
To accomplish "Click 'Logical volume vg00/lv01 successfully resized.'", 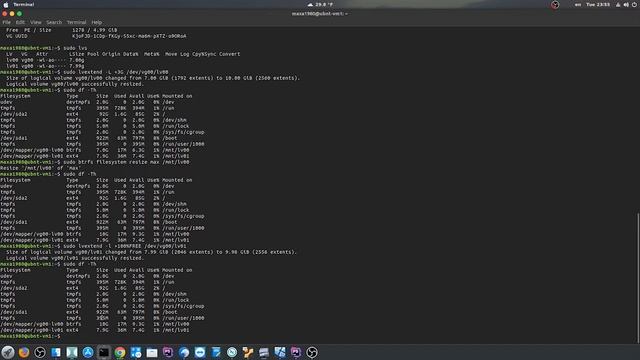I will (x=75, y=258).
